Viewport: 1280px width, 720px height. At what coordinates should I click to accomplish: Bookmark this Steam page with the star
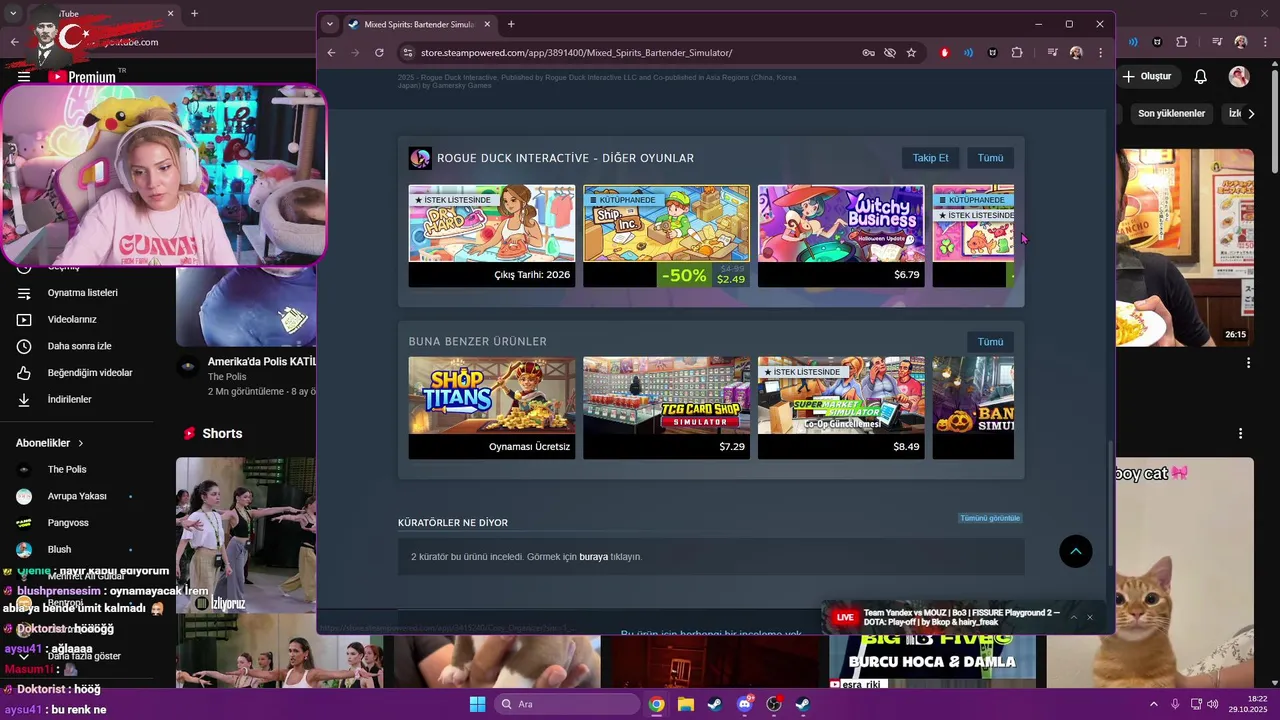pyautogui.click(x=911, y=52)
